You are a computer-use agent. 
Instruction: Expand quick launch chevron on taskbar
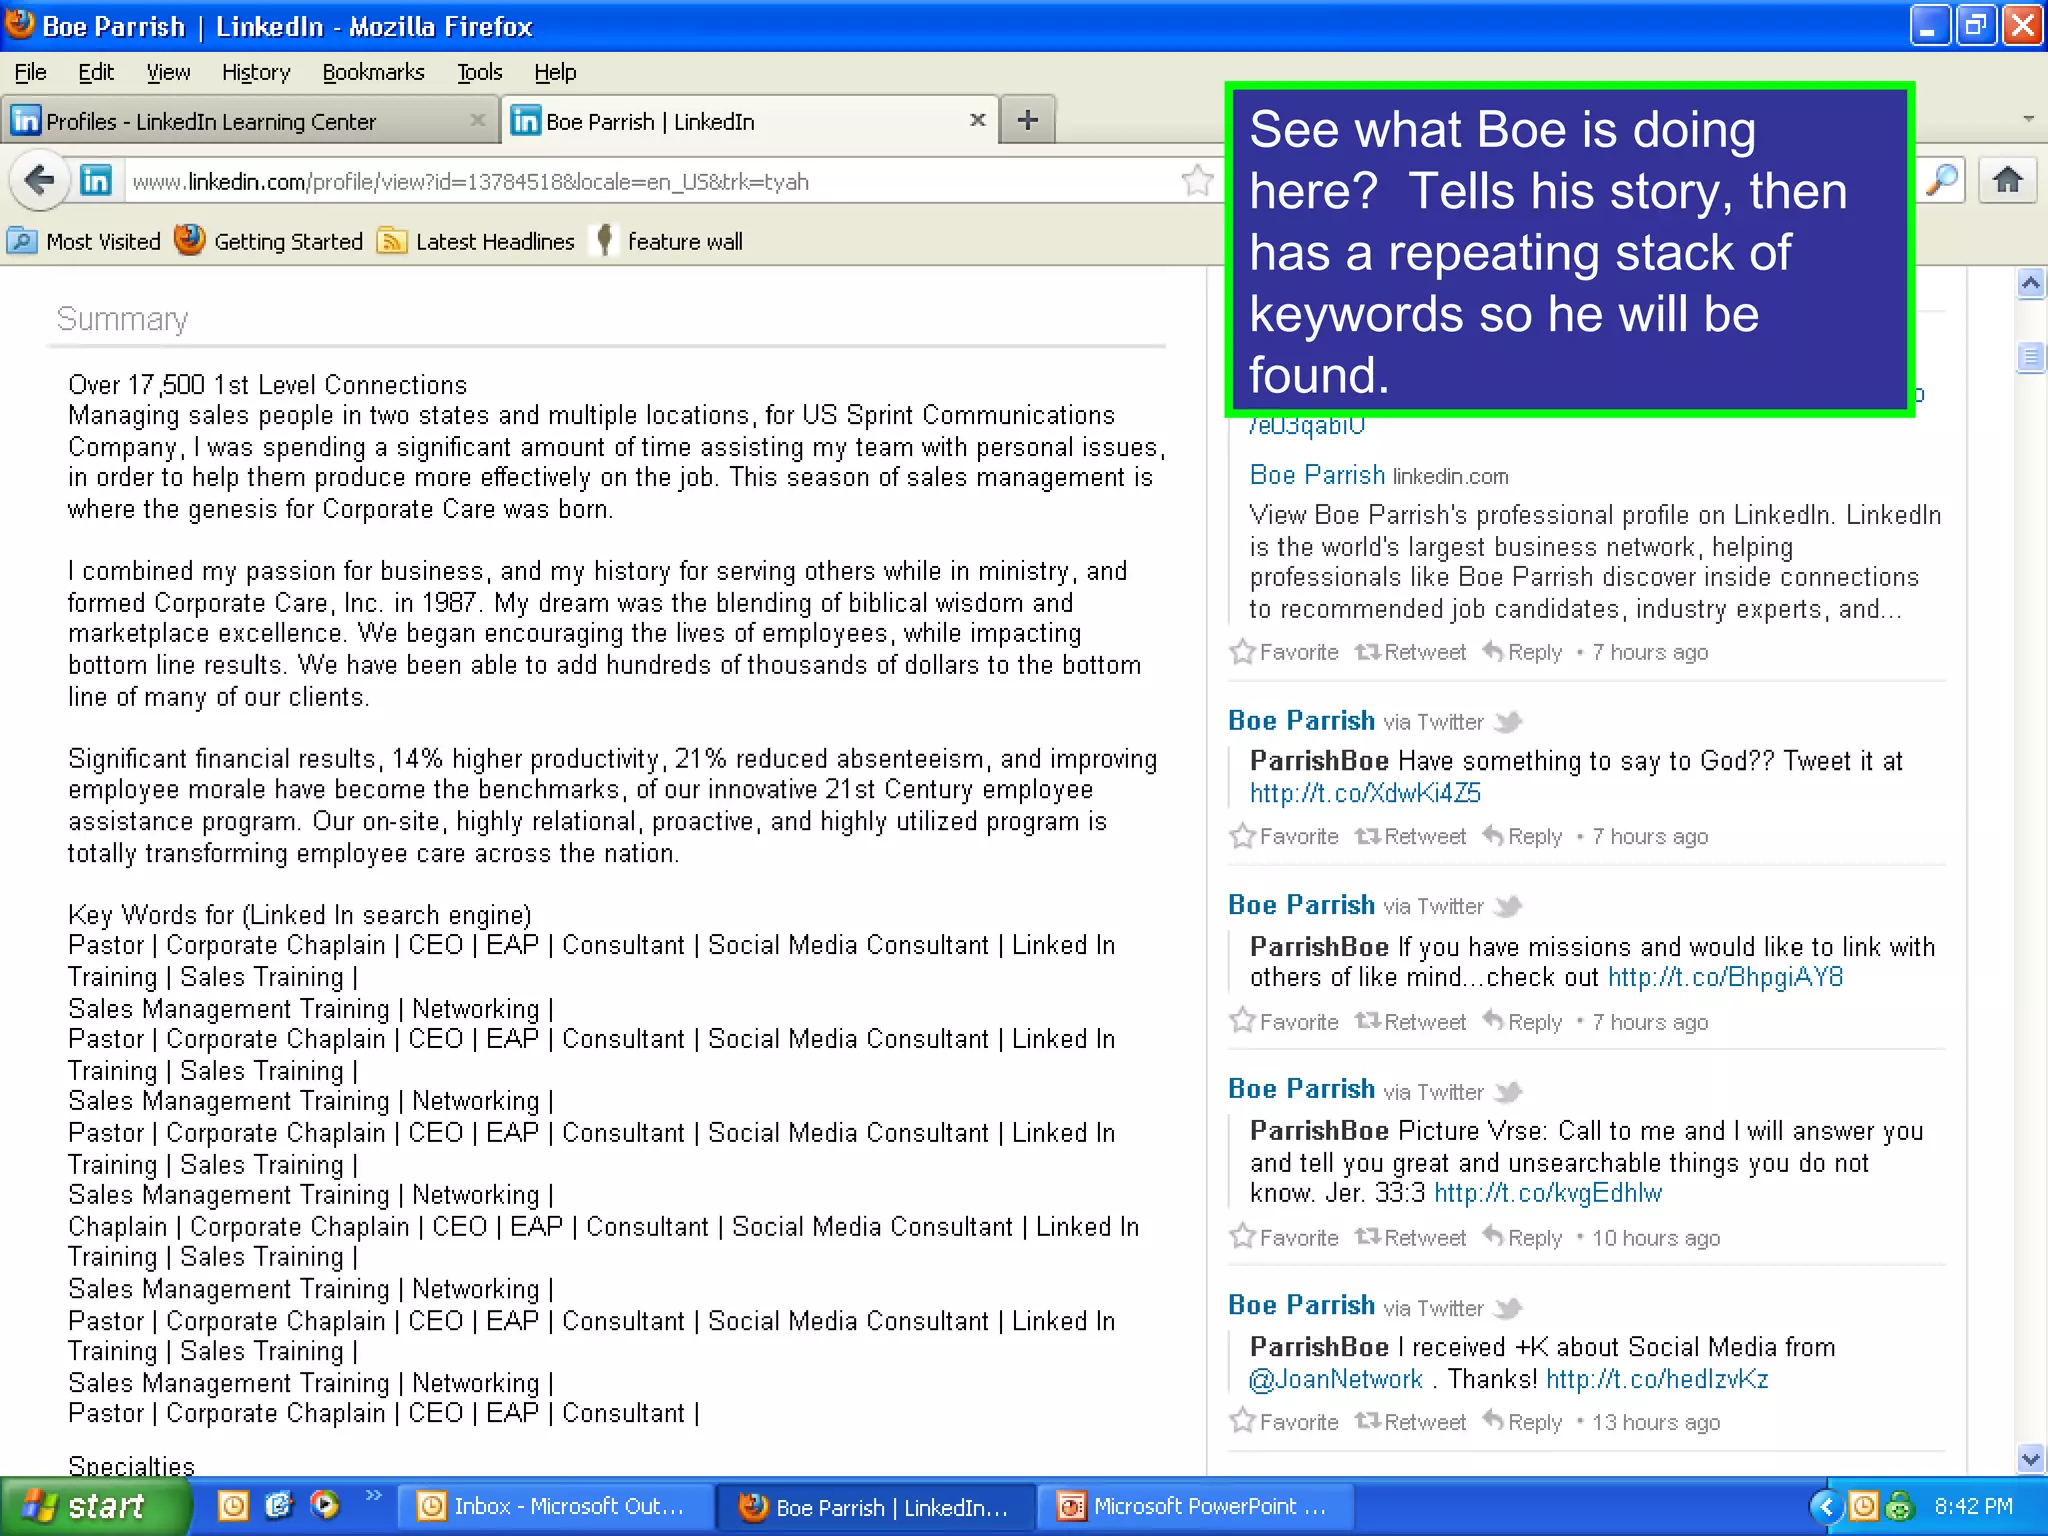coord(374,1495)
